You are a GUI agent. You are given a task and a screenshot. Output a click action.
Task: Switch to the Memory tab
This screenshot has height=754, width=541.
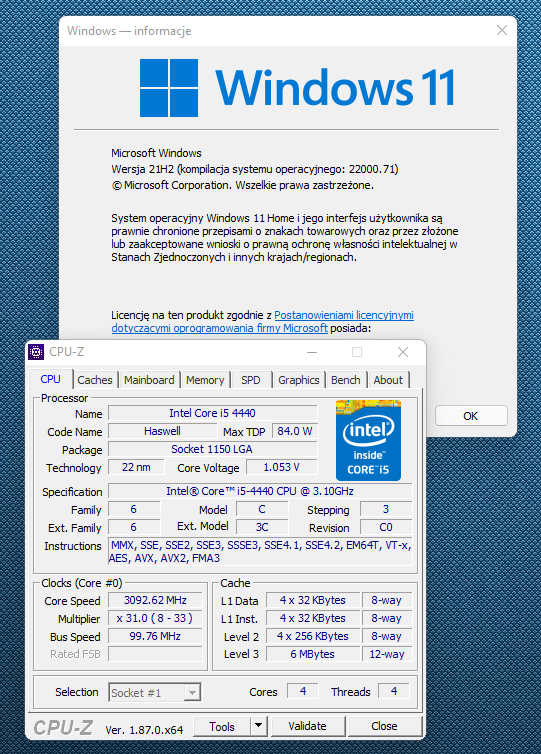tap(205, 380)
